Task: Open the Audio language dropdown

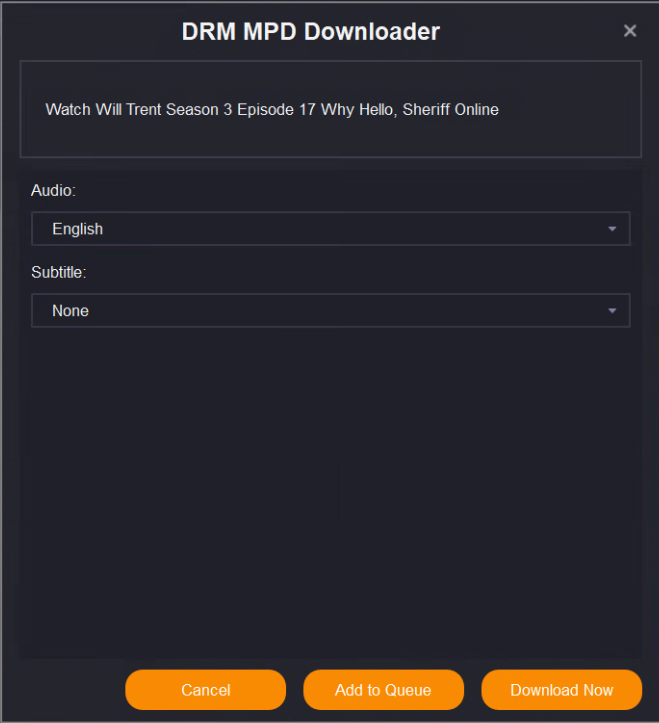Action: coord(331,229)
